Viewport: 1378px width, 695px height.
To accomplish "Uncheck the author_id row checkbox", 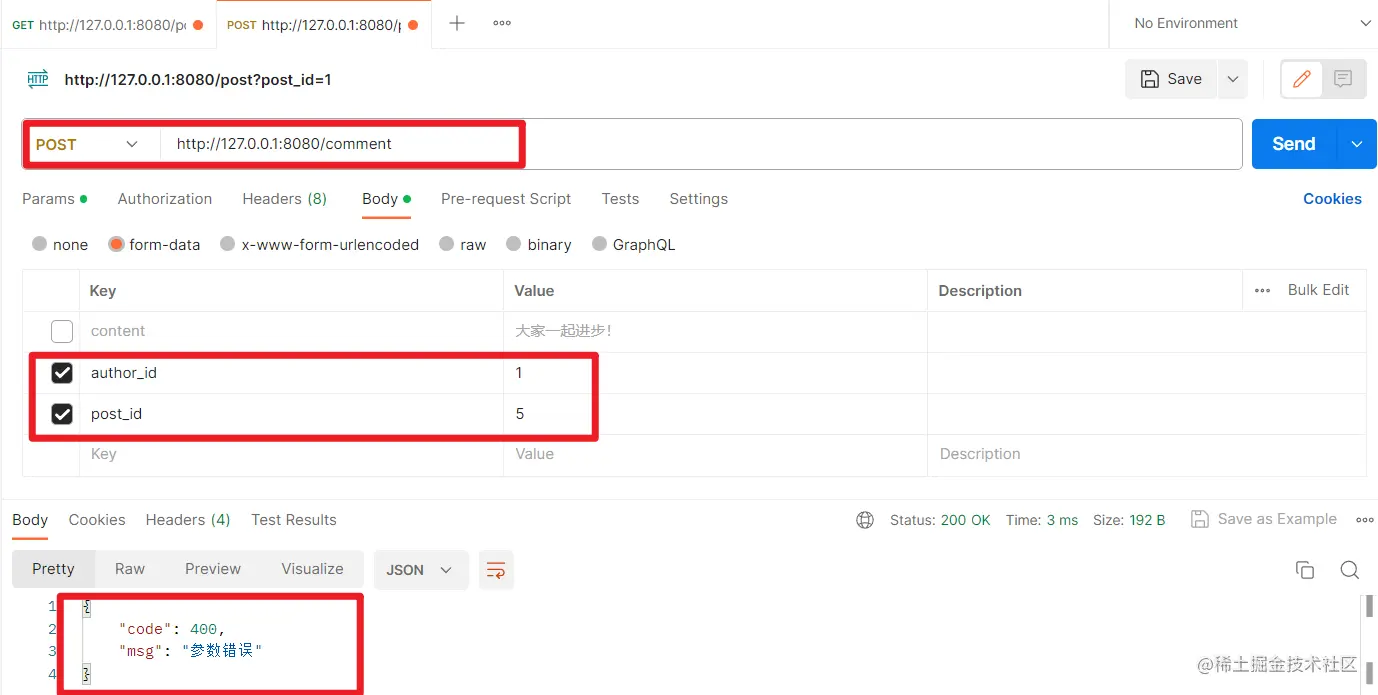I will coord(62,373).
